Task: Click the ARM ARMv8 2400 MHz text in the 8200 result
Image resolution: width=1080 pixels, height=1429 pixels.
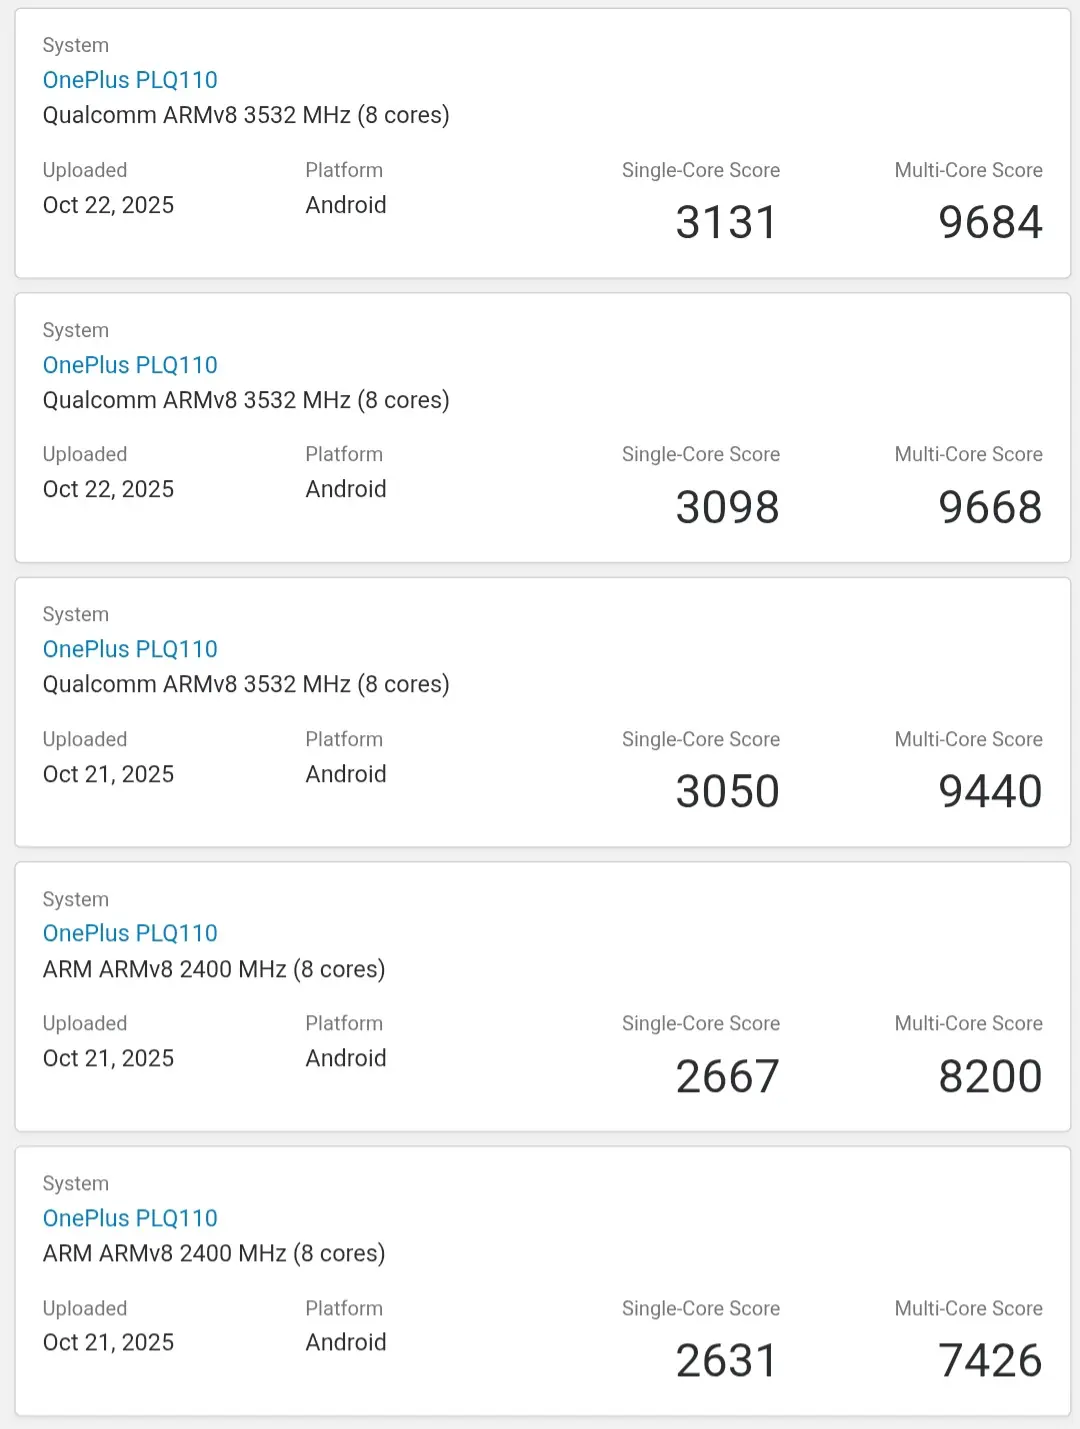Action: (x=214, y=969)
